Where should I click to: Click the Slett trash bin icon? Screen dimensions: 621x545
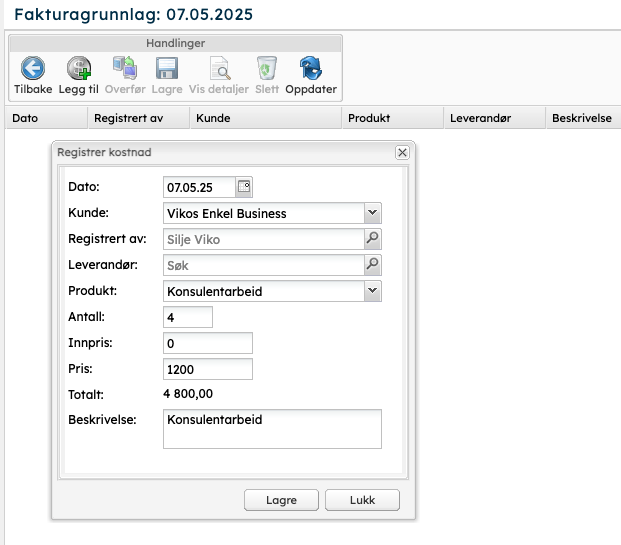point(266,68)
